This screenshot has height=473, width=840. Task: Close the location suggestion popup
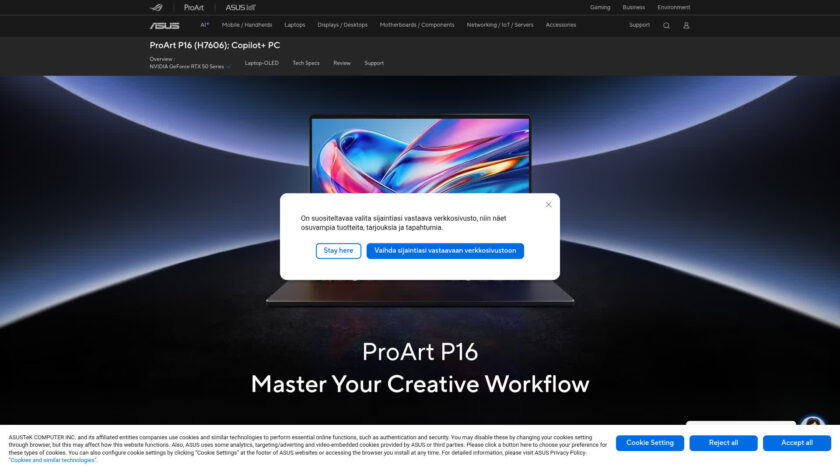point(548,205)
